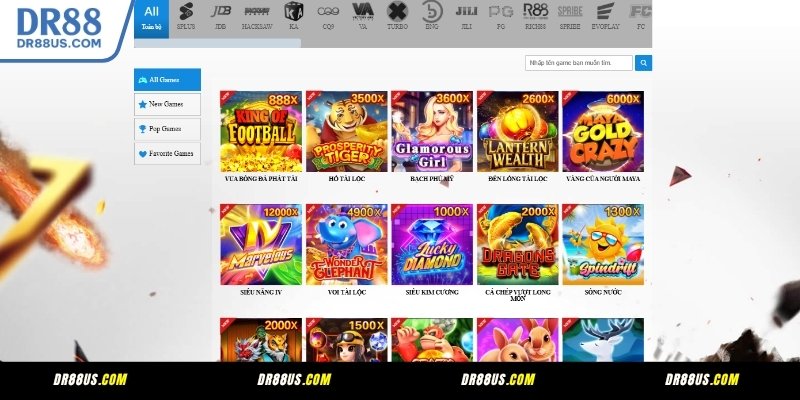View the Favorite Games list

tap(167, 154)
